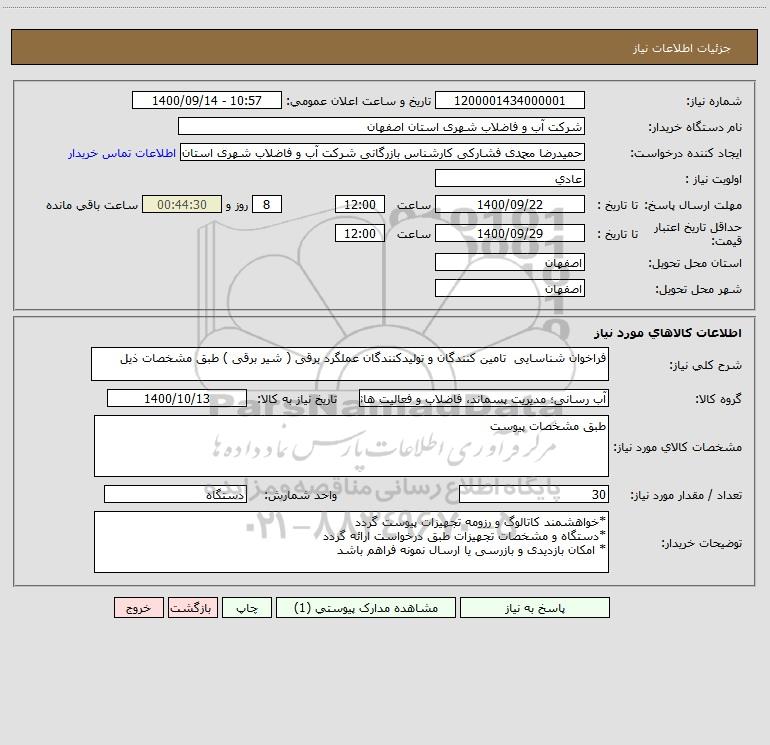
Task: Click تاریخ و ساعت اعلان عمومی label
Action: click(x=358, y=101)
